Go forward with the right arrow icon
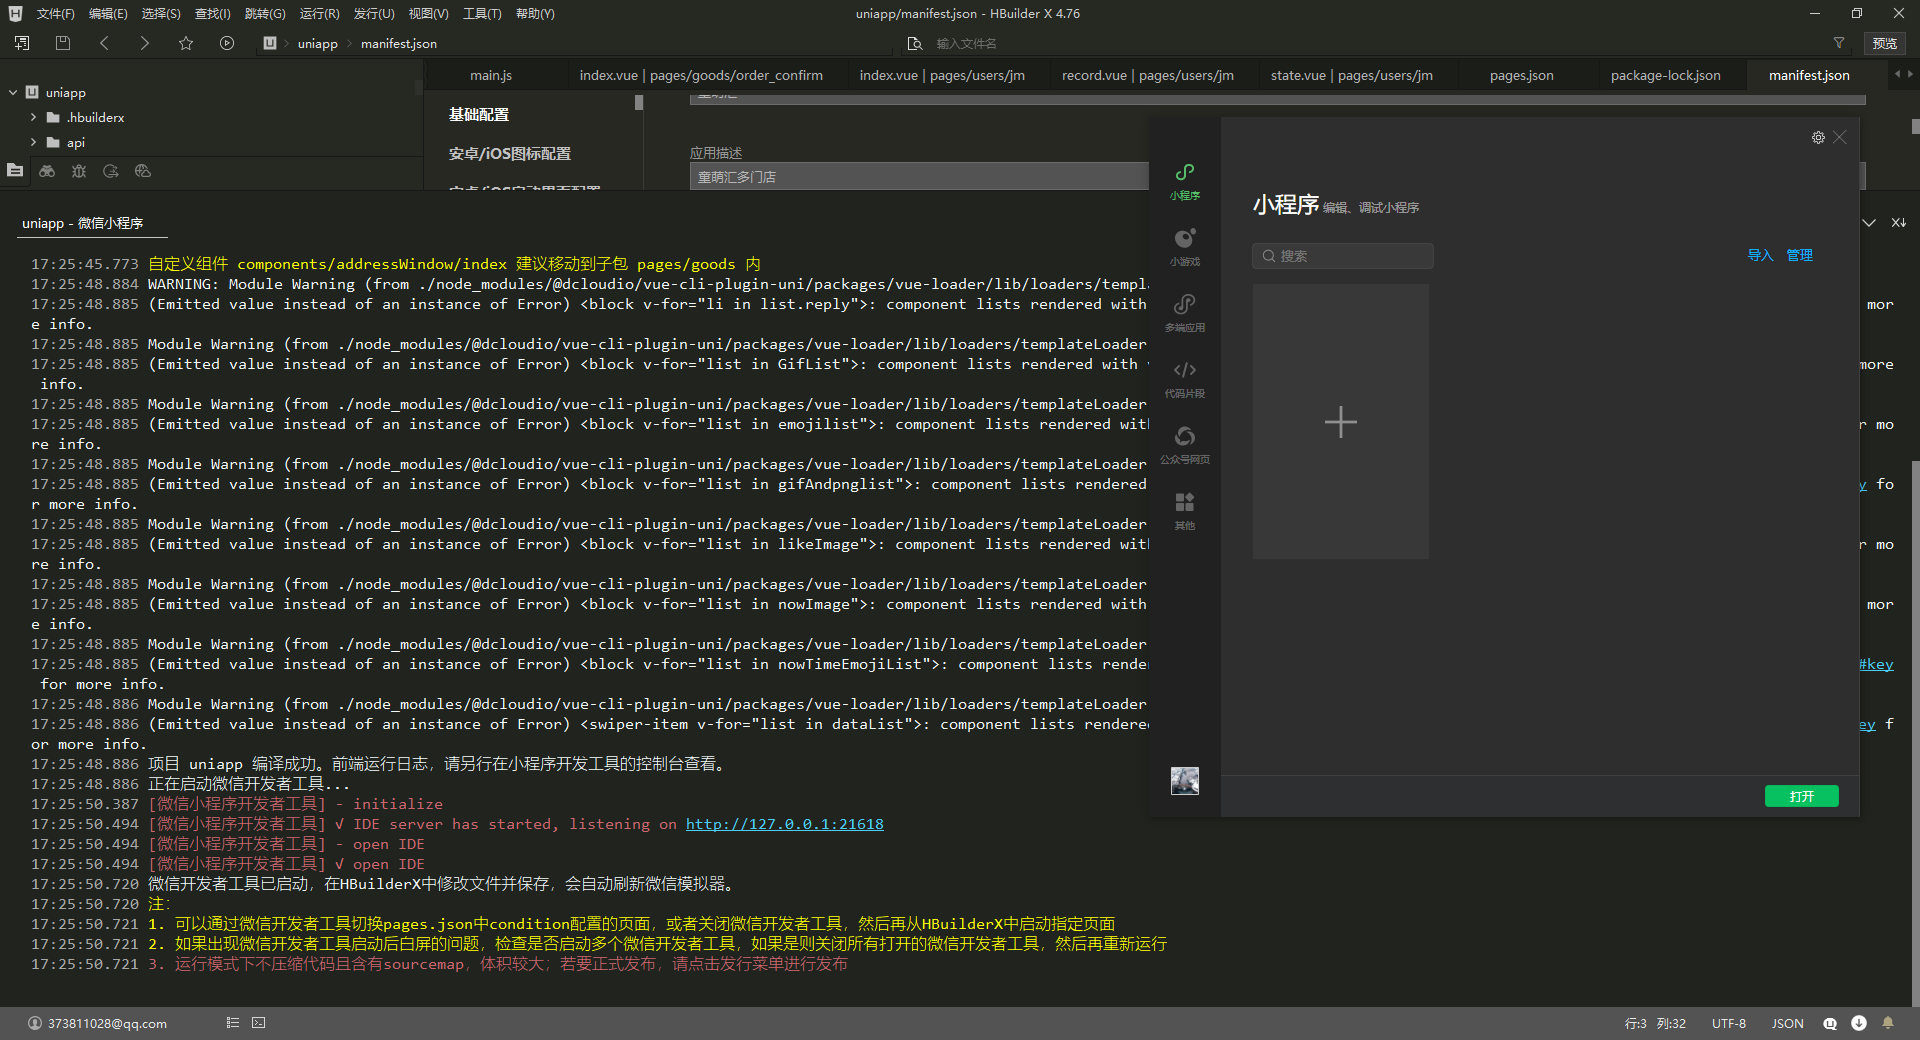The image size is (1920, 1040). point(144,43)
